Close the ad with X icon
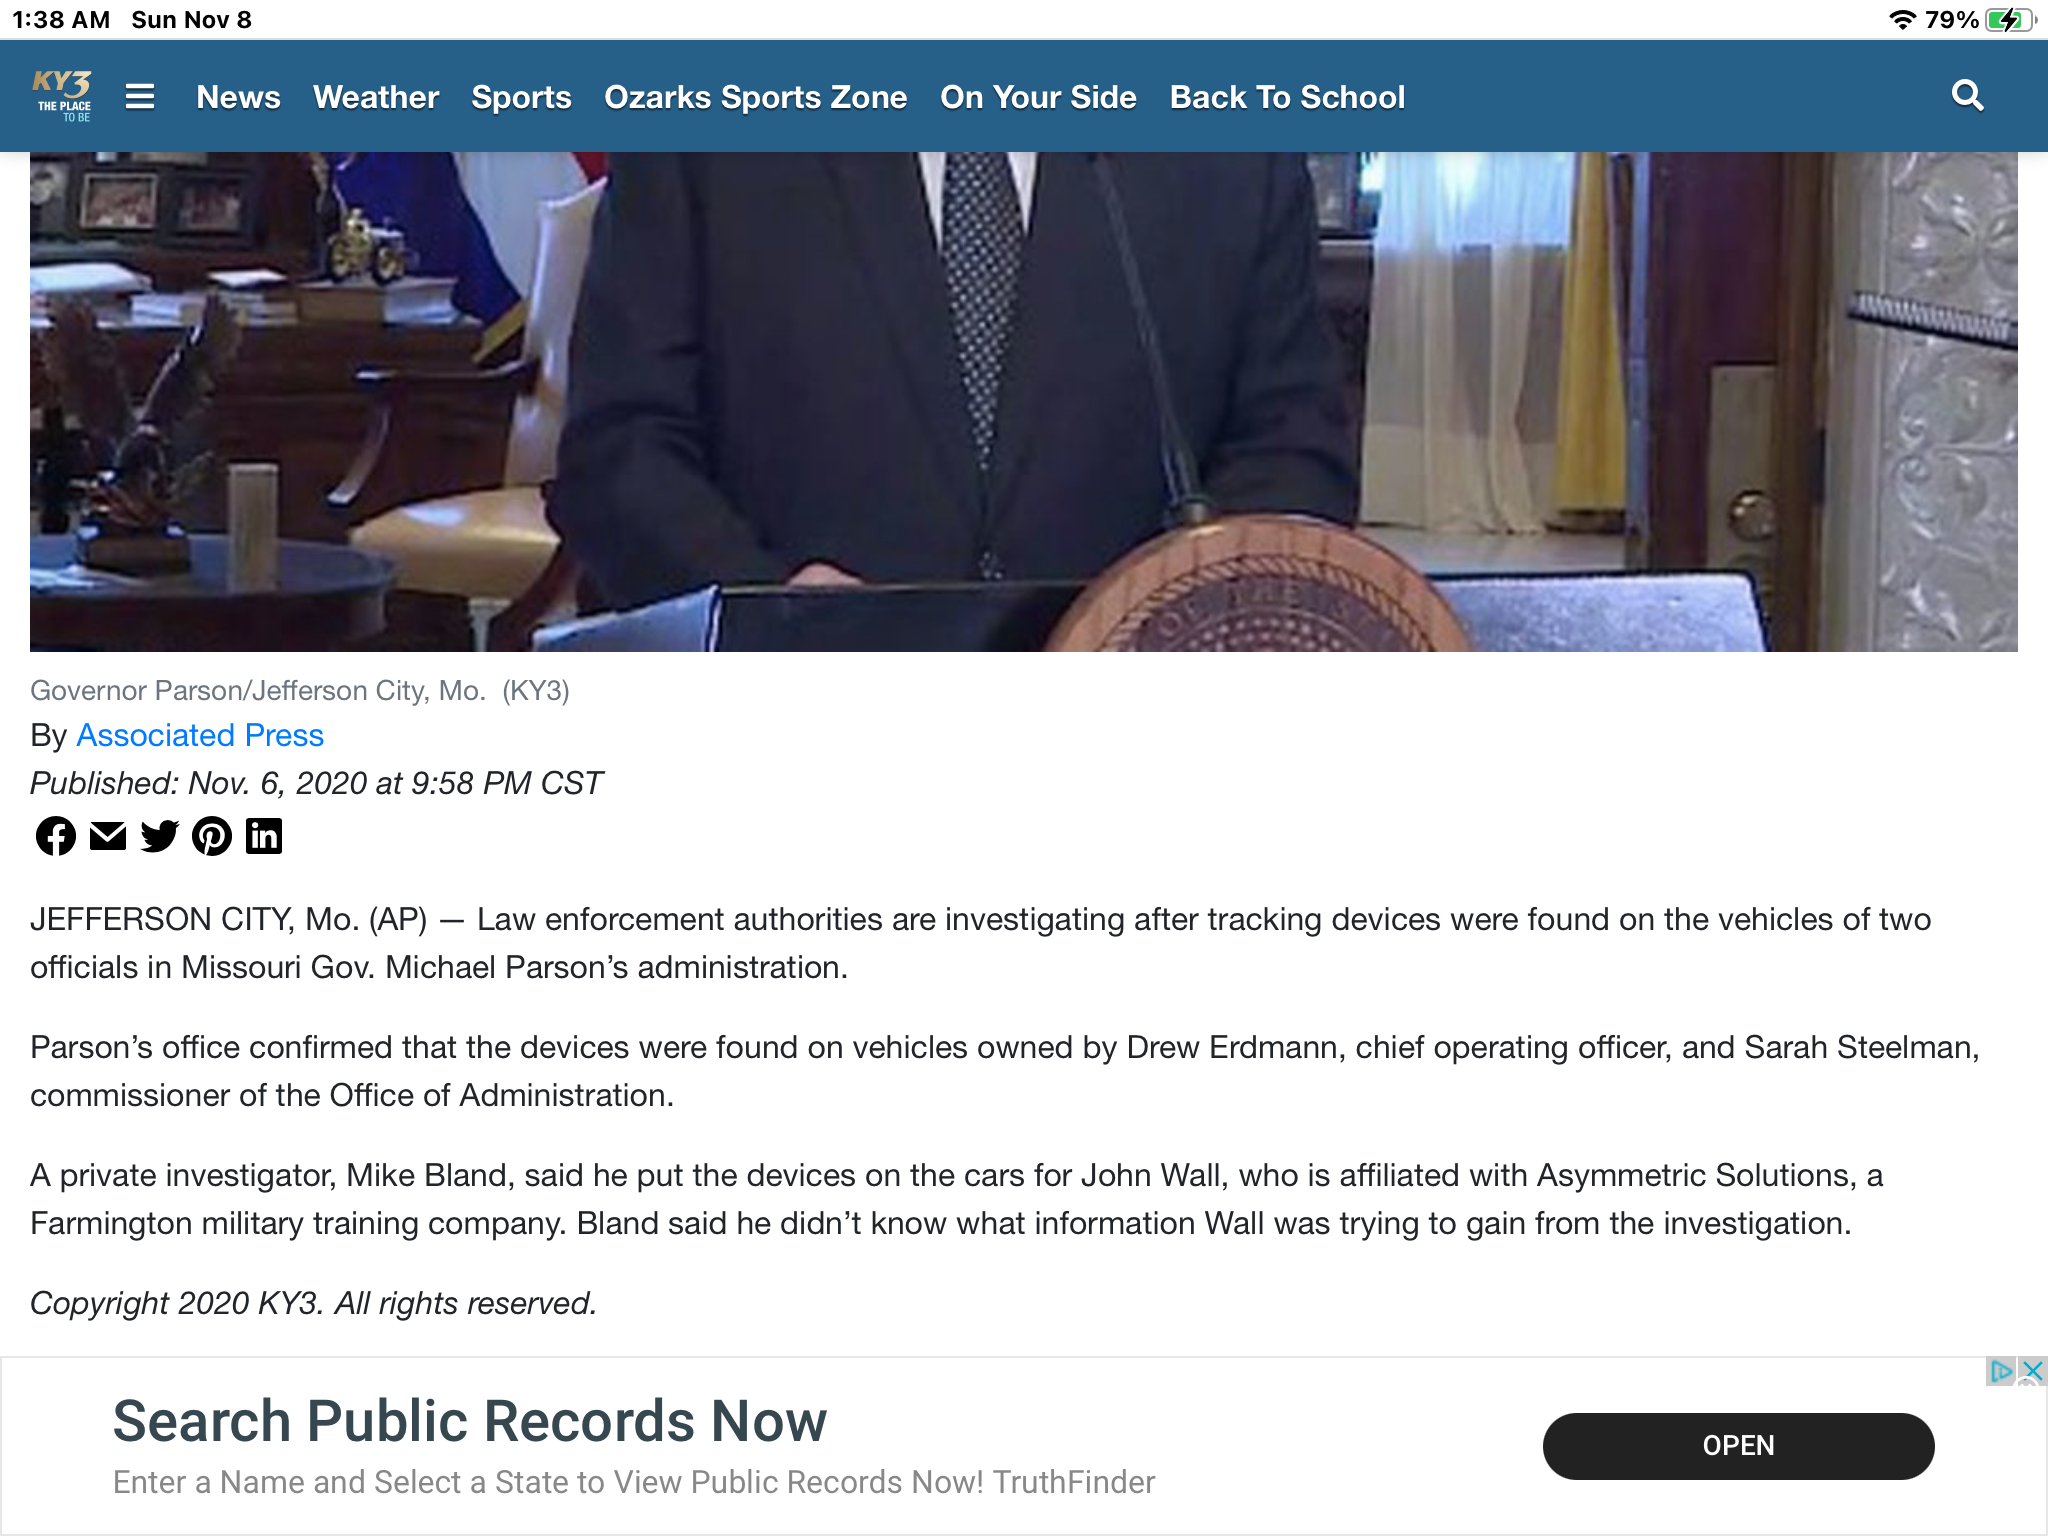Viewport: 2048px width, 1536px height. [x=2032, y=1371]
